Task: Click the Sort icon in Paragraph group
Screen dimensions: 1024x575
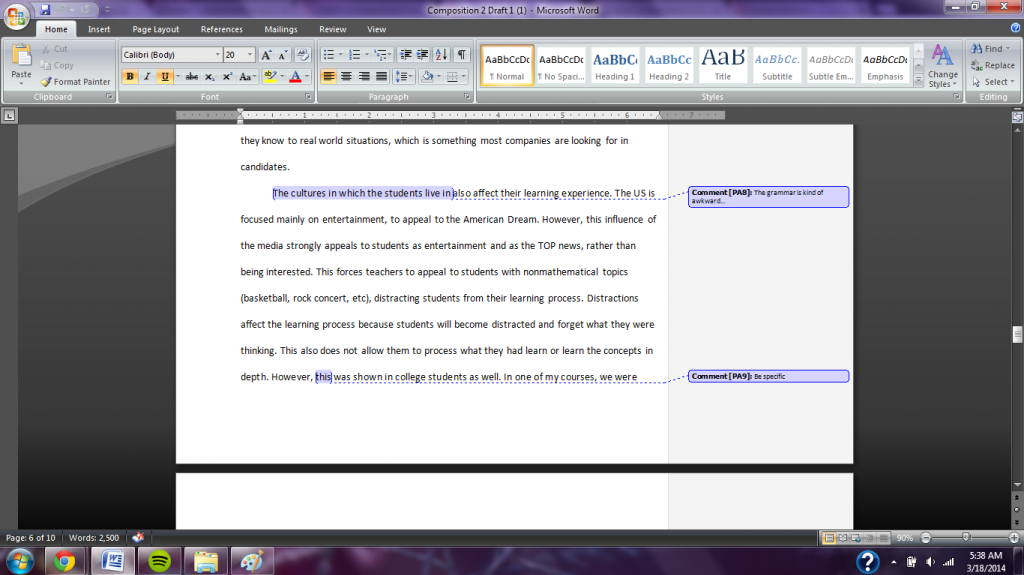Action: point(443,55)
